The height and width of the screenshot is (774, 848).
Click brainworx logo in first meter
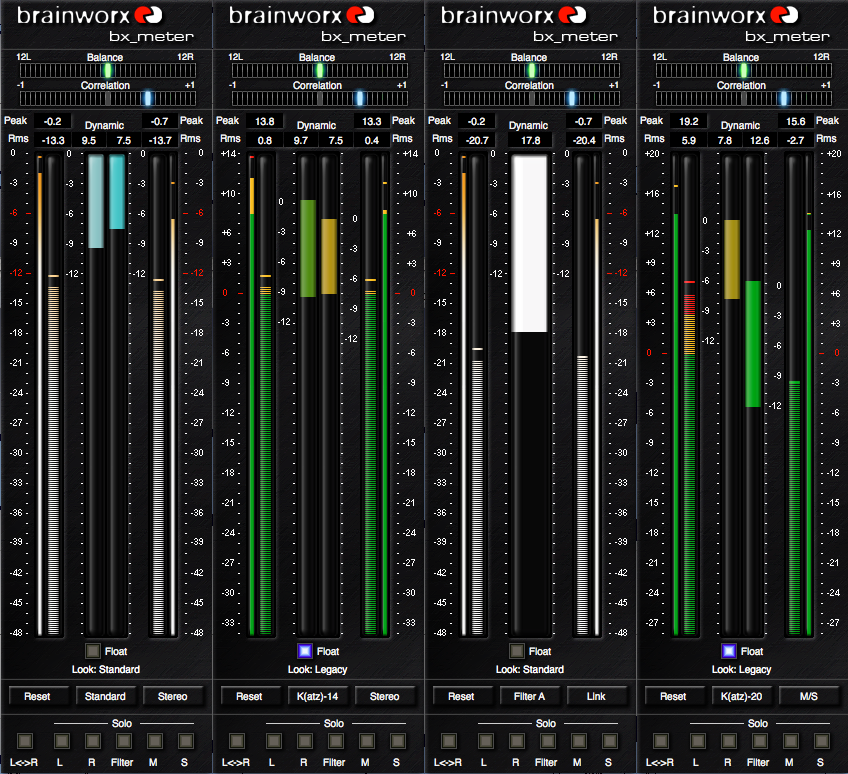click(90, 15)
